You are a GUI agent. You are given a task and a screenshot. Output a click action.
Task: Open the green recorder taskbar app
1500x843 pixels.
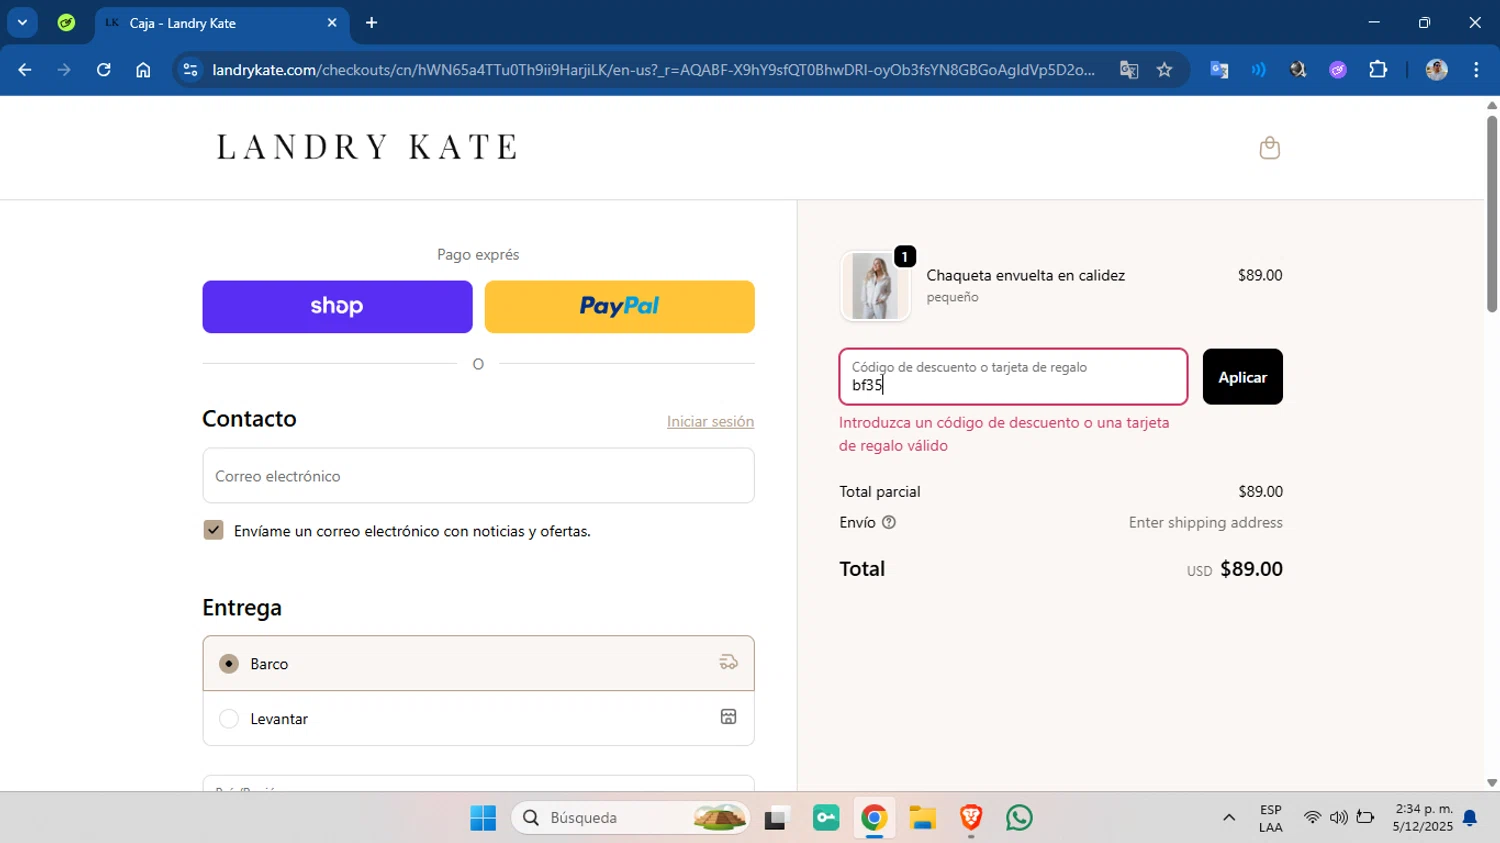point(826,818)
